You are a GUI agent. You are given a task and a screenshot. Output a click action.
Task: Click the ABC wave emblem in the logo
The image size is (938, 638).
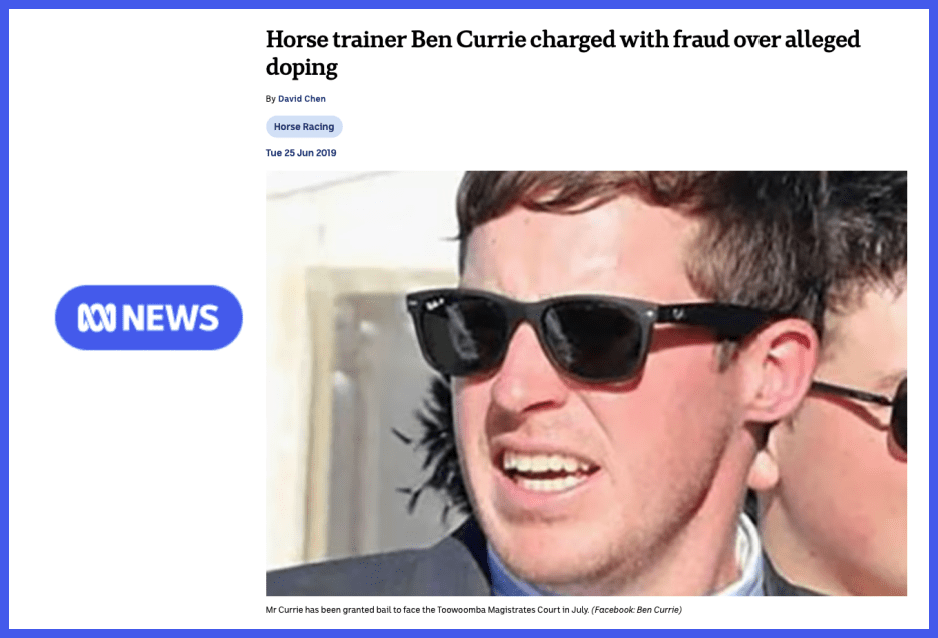click(96, 318)
